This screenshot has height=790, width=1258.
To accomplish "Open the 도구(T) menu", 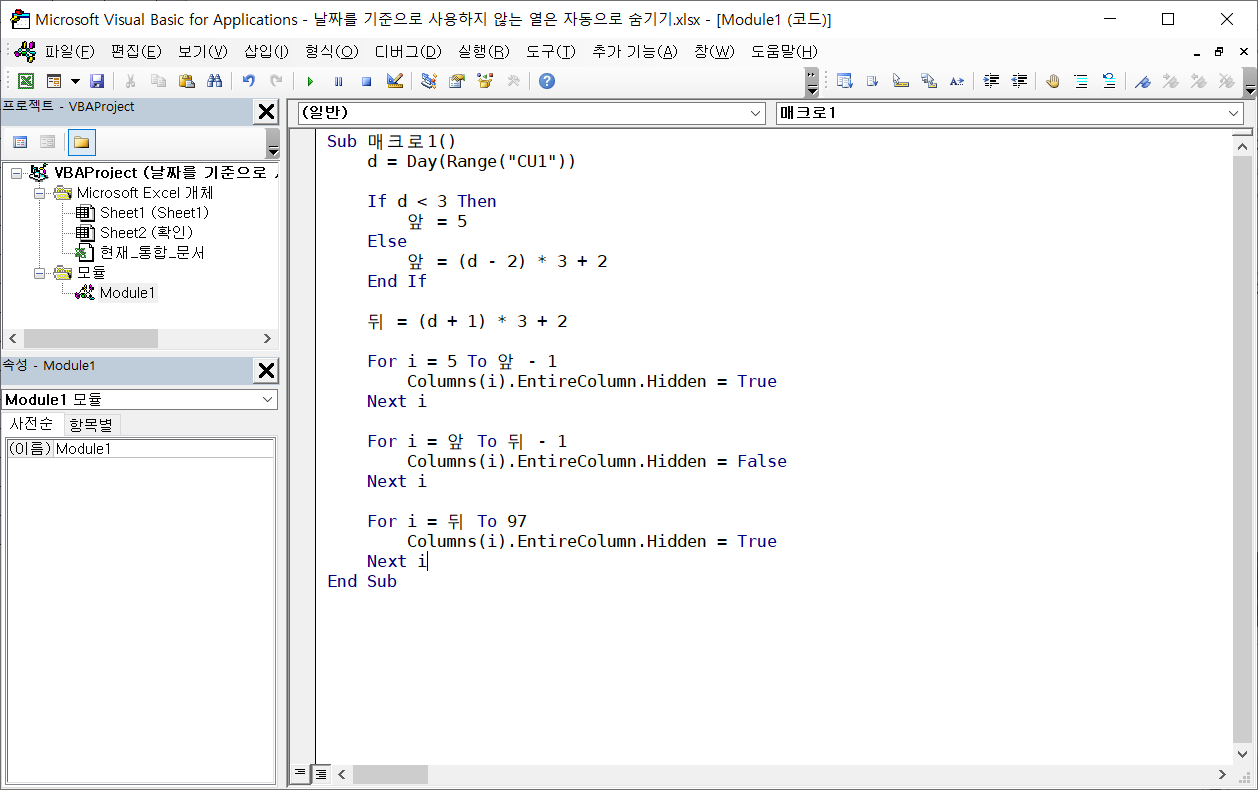I will click(x=551, y=51).
